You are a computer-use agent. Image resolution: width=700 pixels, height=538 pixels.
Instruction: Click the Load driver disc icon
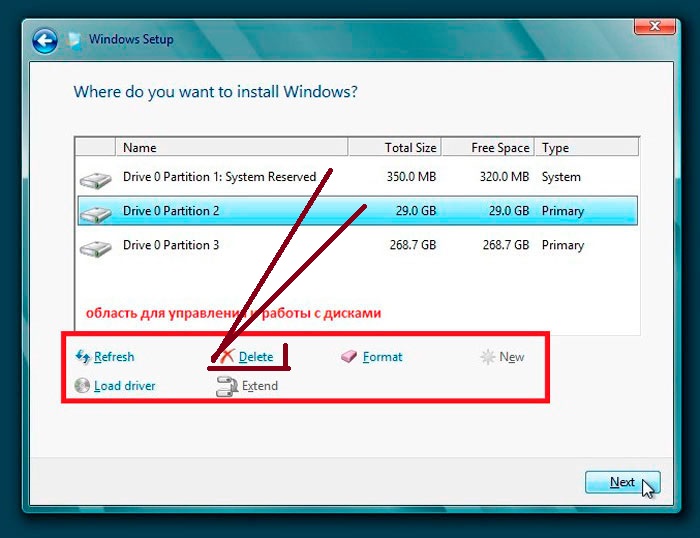(82, 385)
